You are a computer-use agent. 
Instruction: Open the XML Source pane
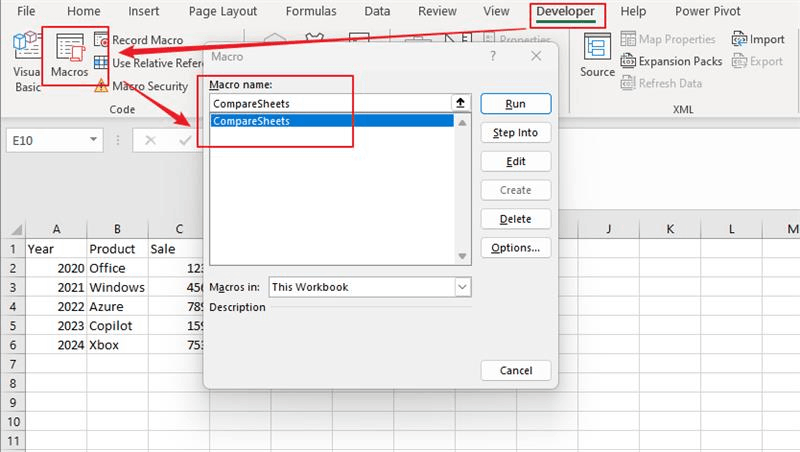(597, 55)
